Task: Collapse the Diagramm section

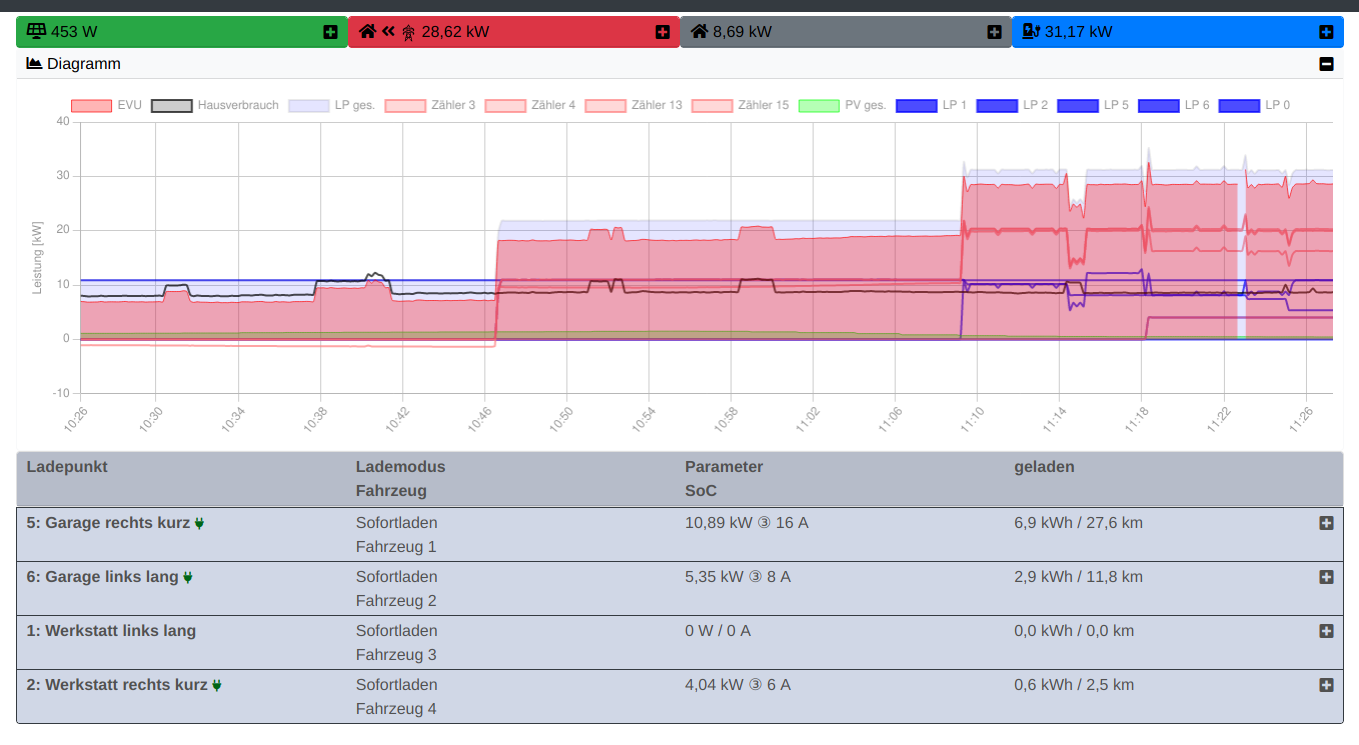Action: coord(1326,64)
